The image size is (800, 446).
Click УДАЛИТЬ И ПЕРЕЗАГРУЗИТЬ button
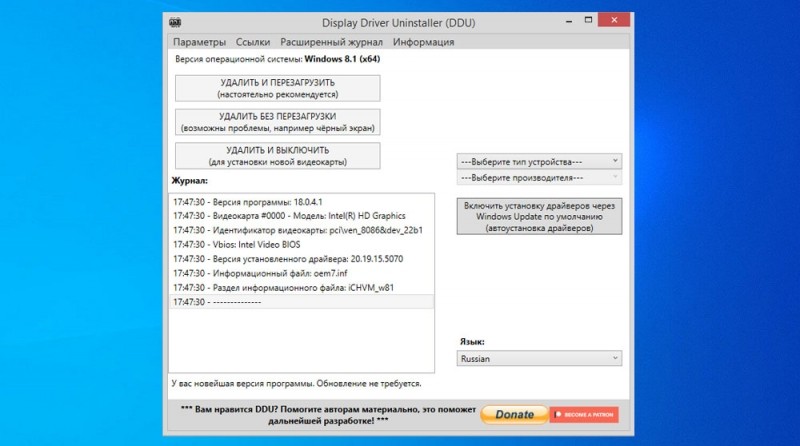(278, 88)
